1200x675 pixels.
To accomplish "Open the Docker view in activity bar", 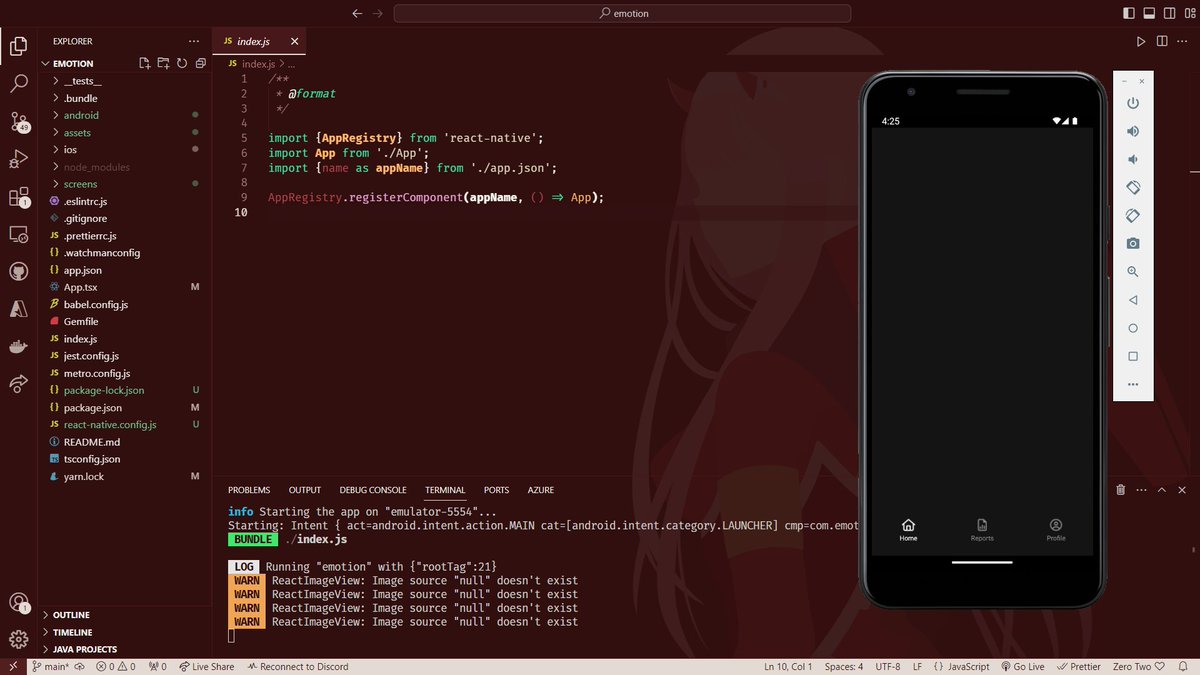I will pos(18,347).
